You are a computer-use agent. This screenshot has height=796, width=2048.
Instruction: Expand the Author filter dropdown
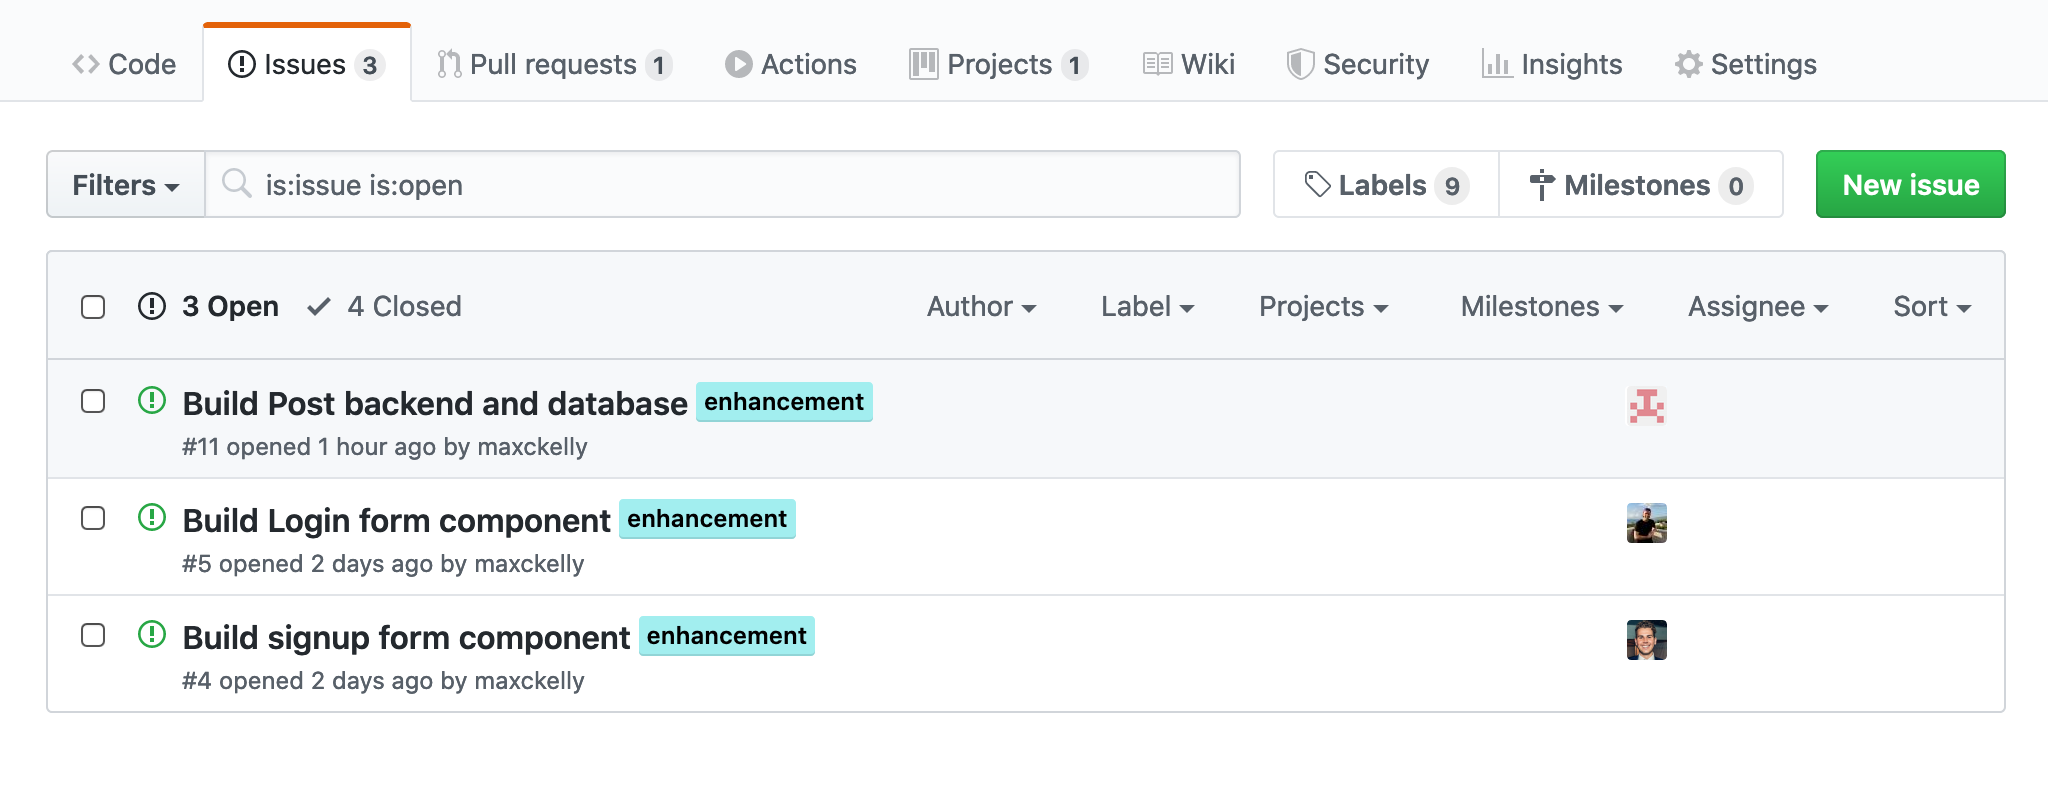(x=981, y=307)
